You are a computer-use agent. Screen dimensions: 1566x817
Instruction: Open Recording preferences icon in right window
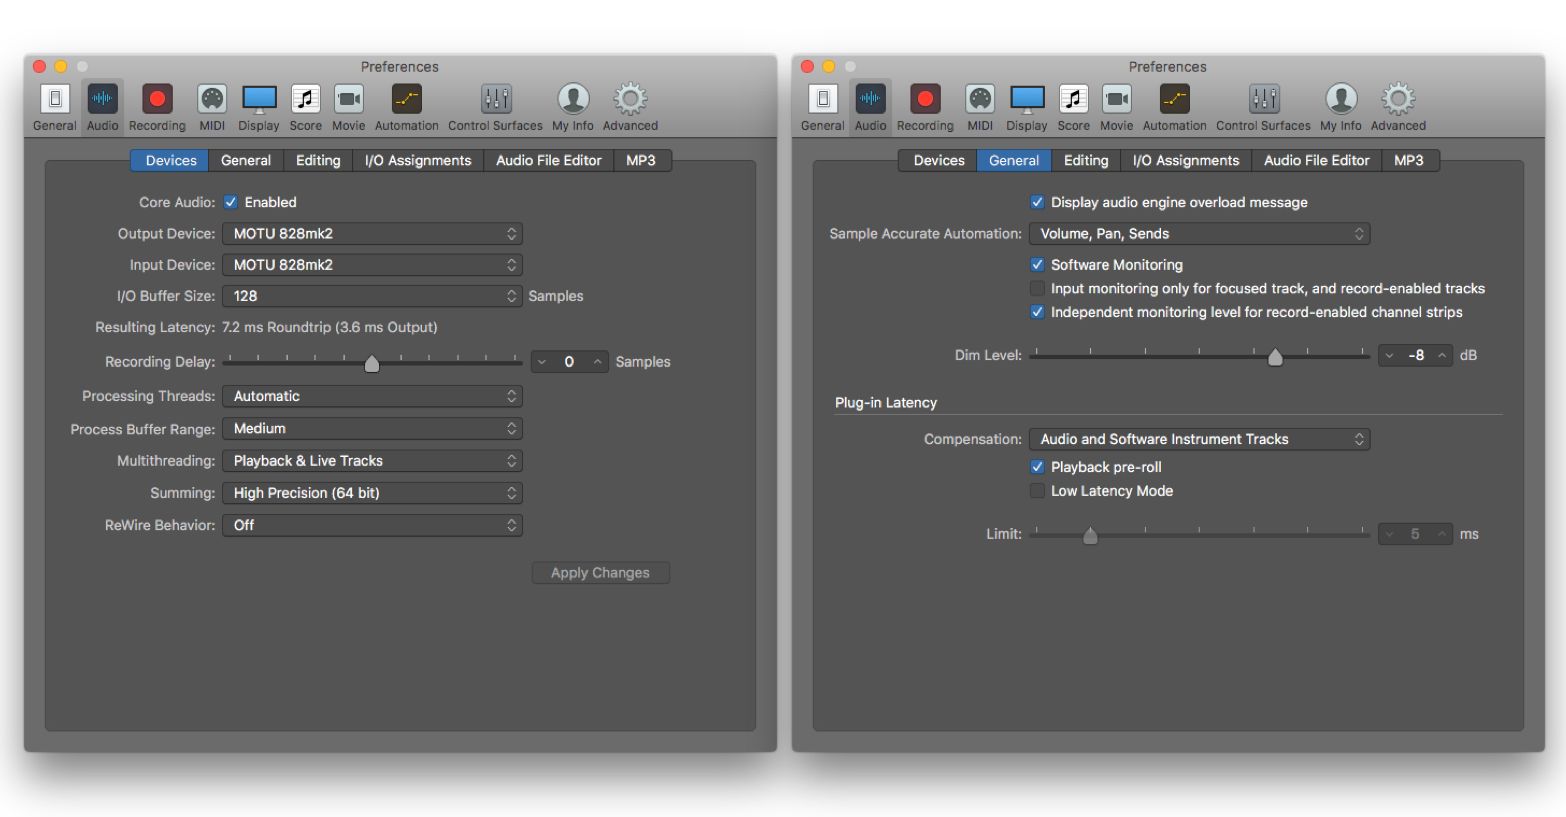pos(925,99)
